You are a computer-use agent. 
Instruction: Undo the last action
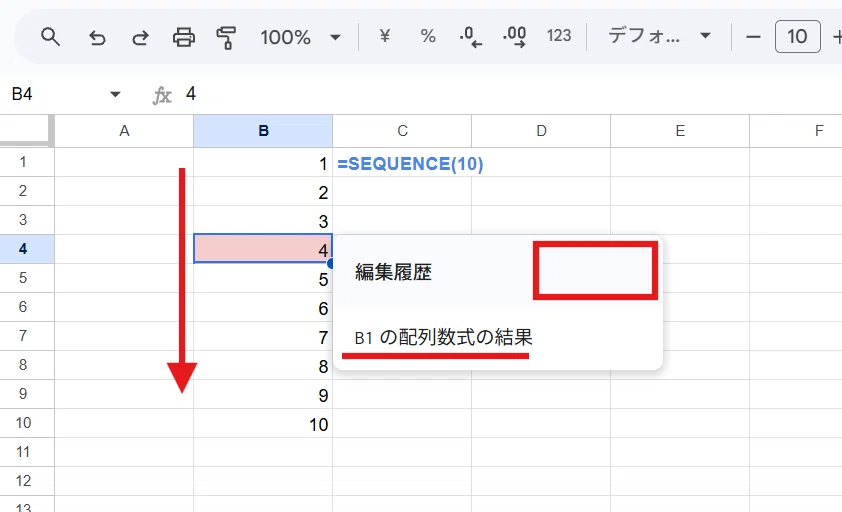coord(97,38)
